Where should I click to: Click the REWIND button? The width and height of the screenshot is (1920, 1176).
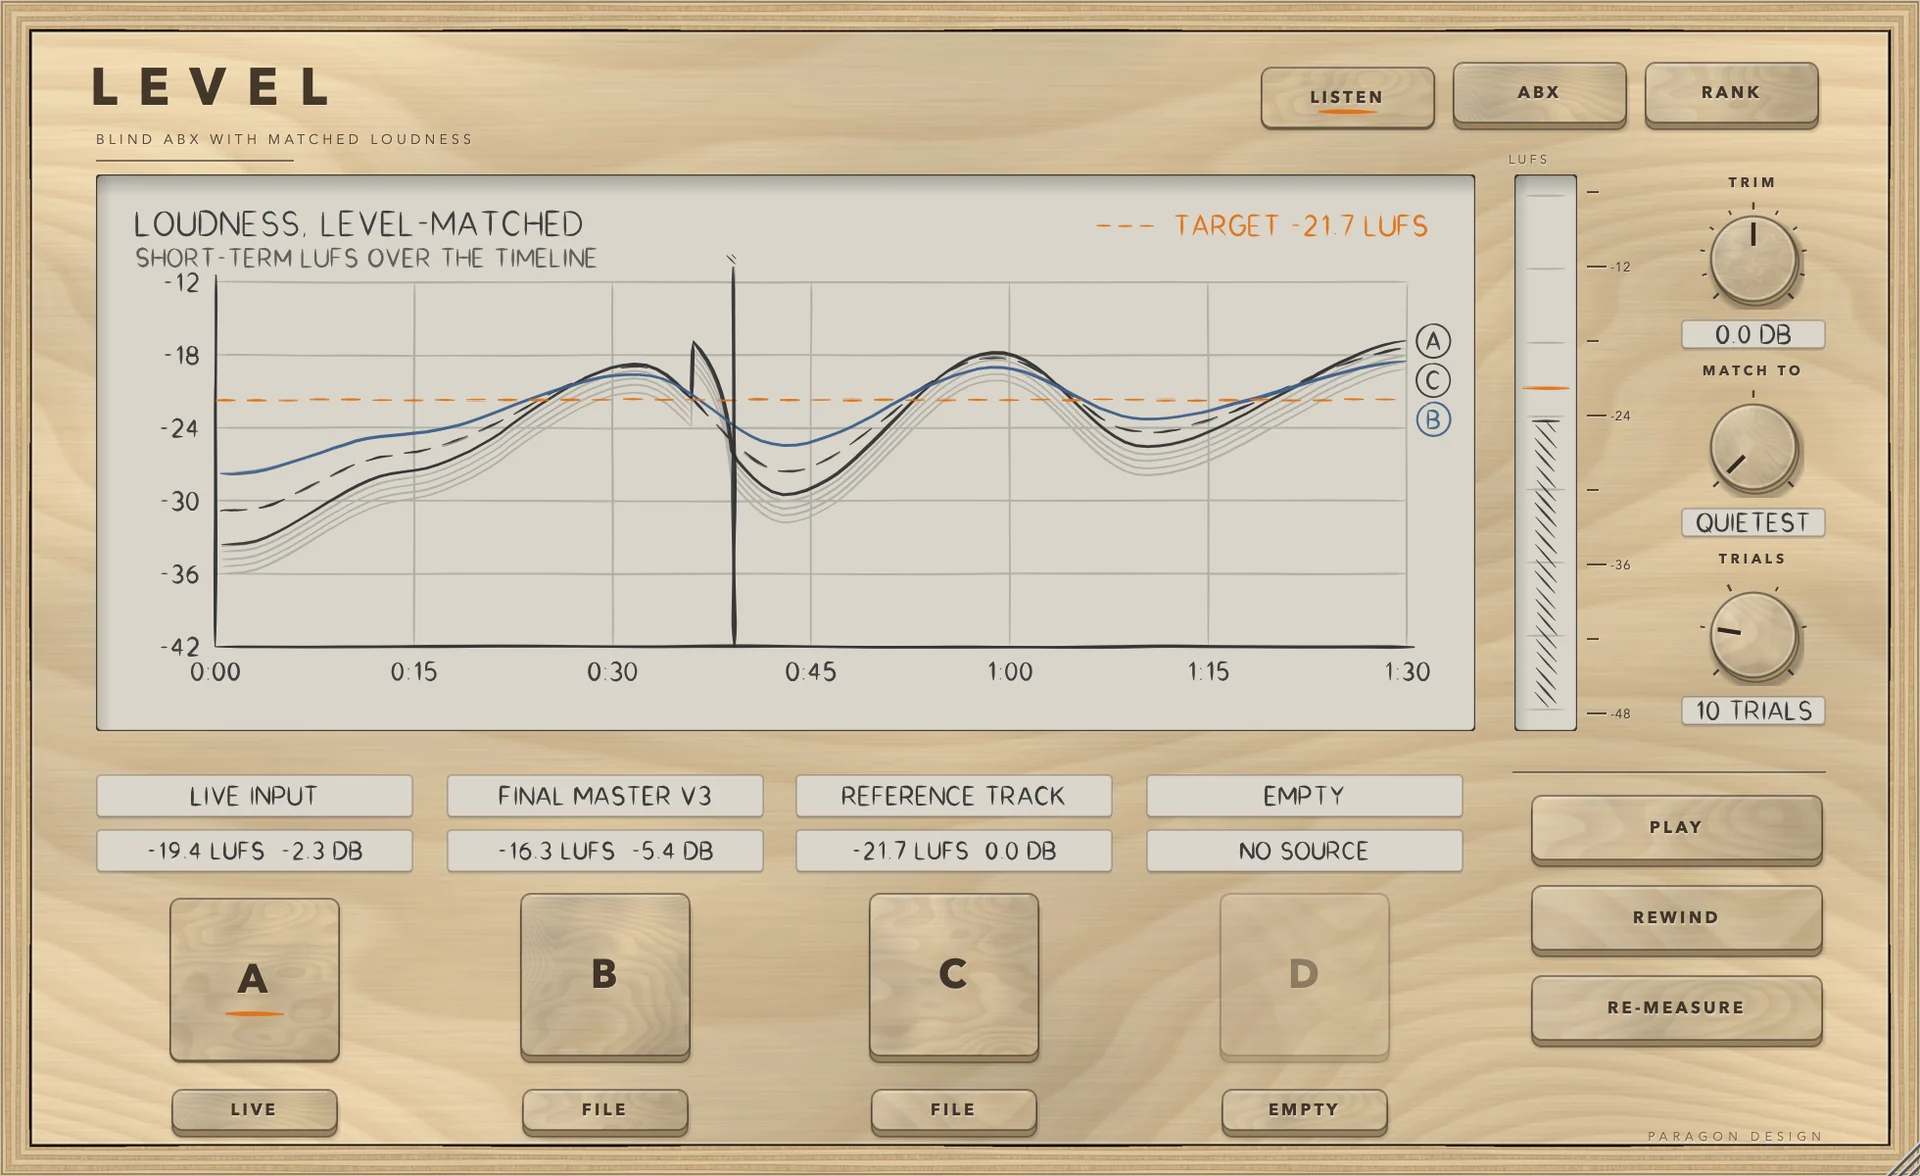[1676, 918]
